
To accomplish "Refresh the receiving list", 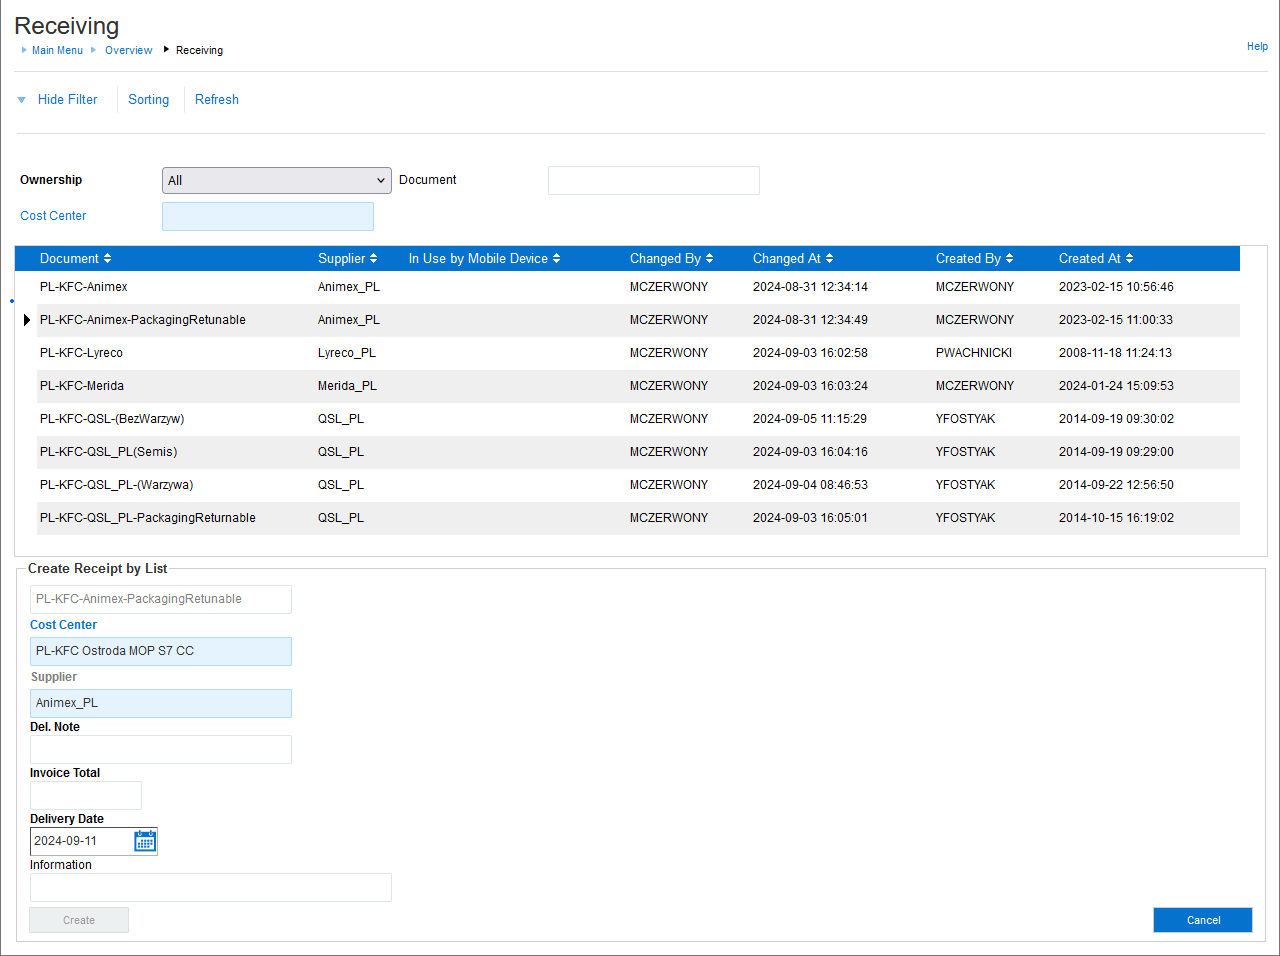I will 216,99.
